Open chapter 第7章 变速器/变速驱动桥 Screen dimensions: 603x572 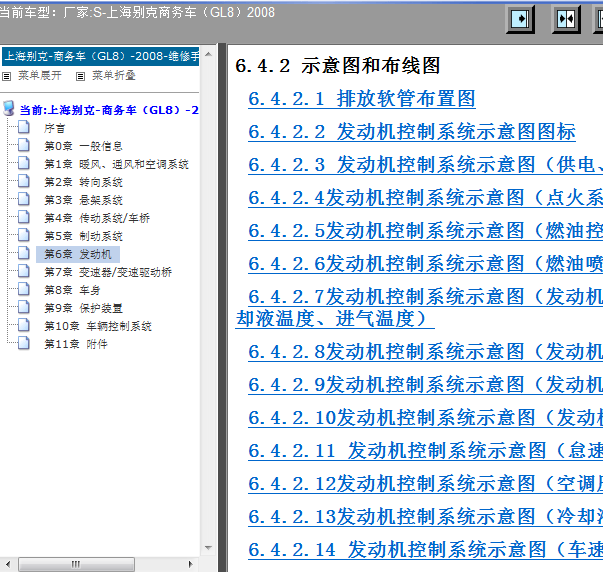(x=108, y=272)
